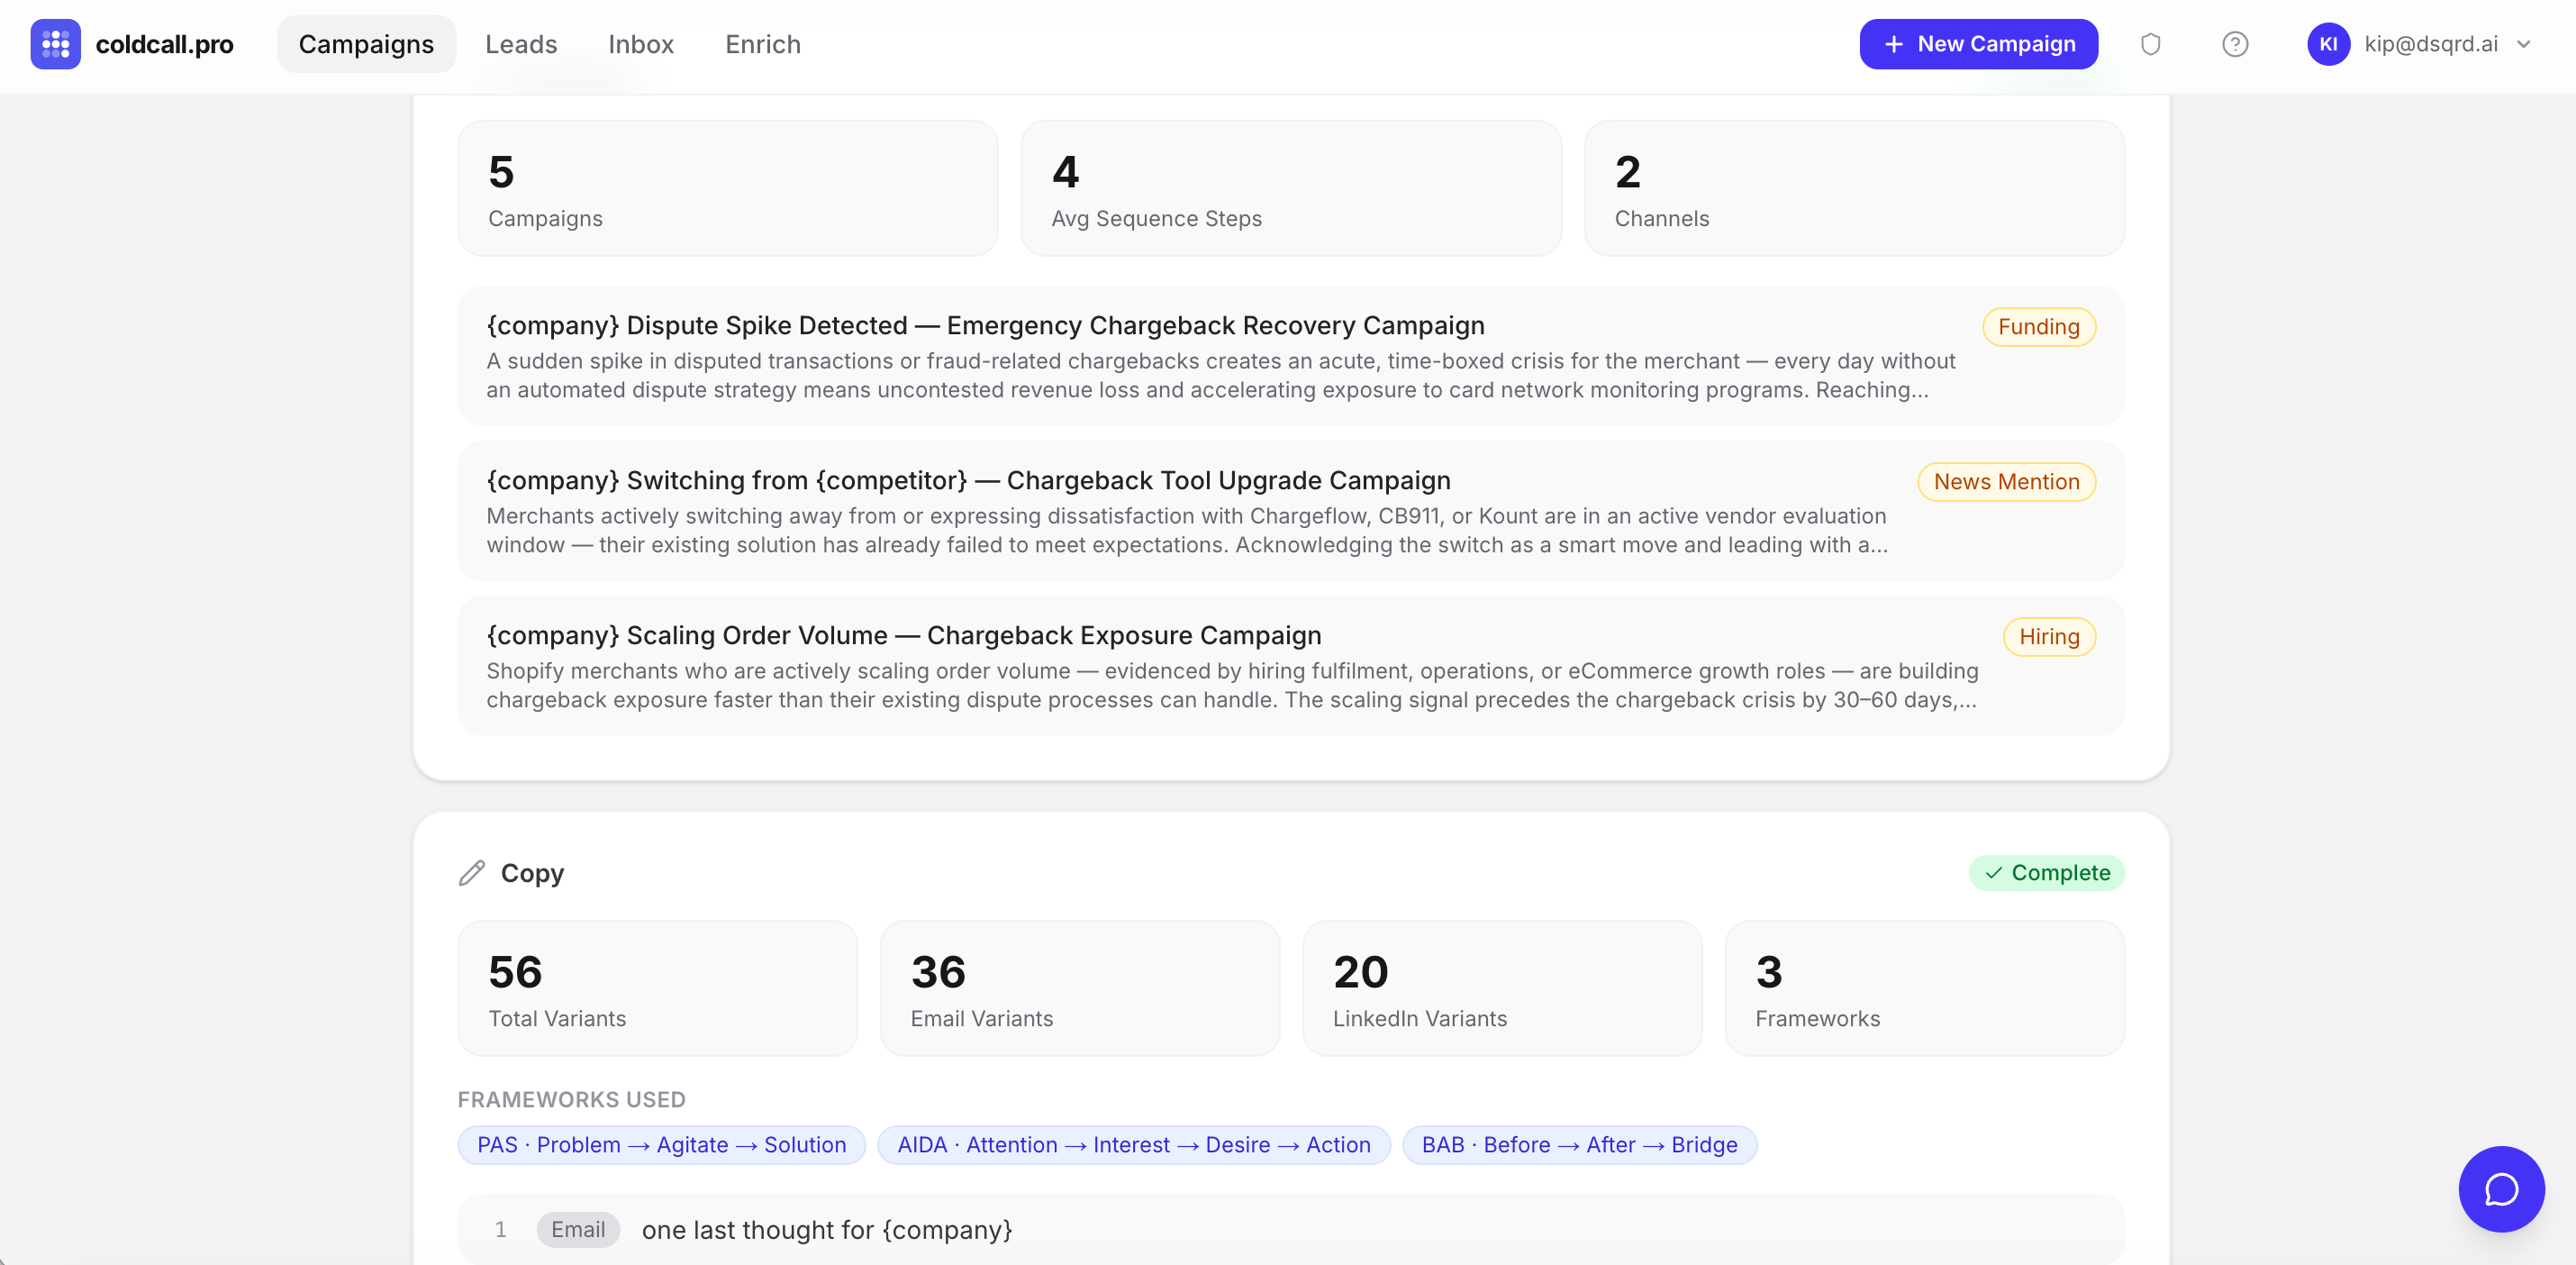Click the coldcall.pro logo icon

click(55, 44)
